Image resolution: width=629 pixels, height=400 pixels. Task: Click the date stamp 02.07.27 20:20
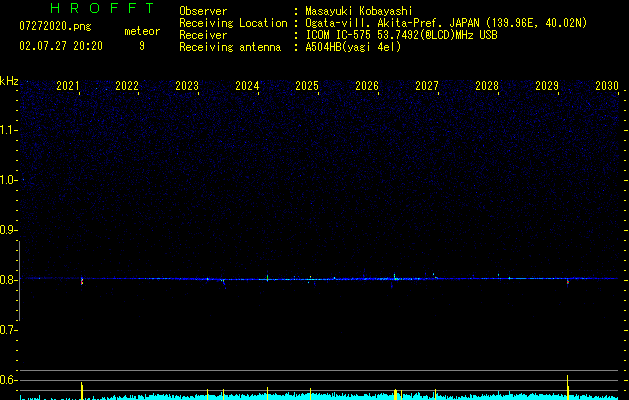click(61, 46)
